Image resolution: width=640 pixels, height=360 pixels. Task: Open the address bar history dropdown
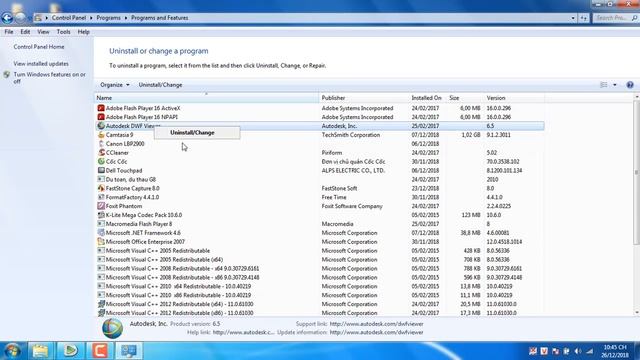coord(573,18)
